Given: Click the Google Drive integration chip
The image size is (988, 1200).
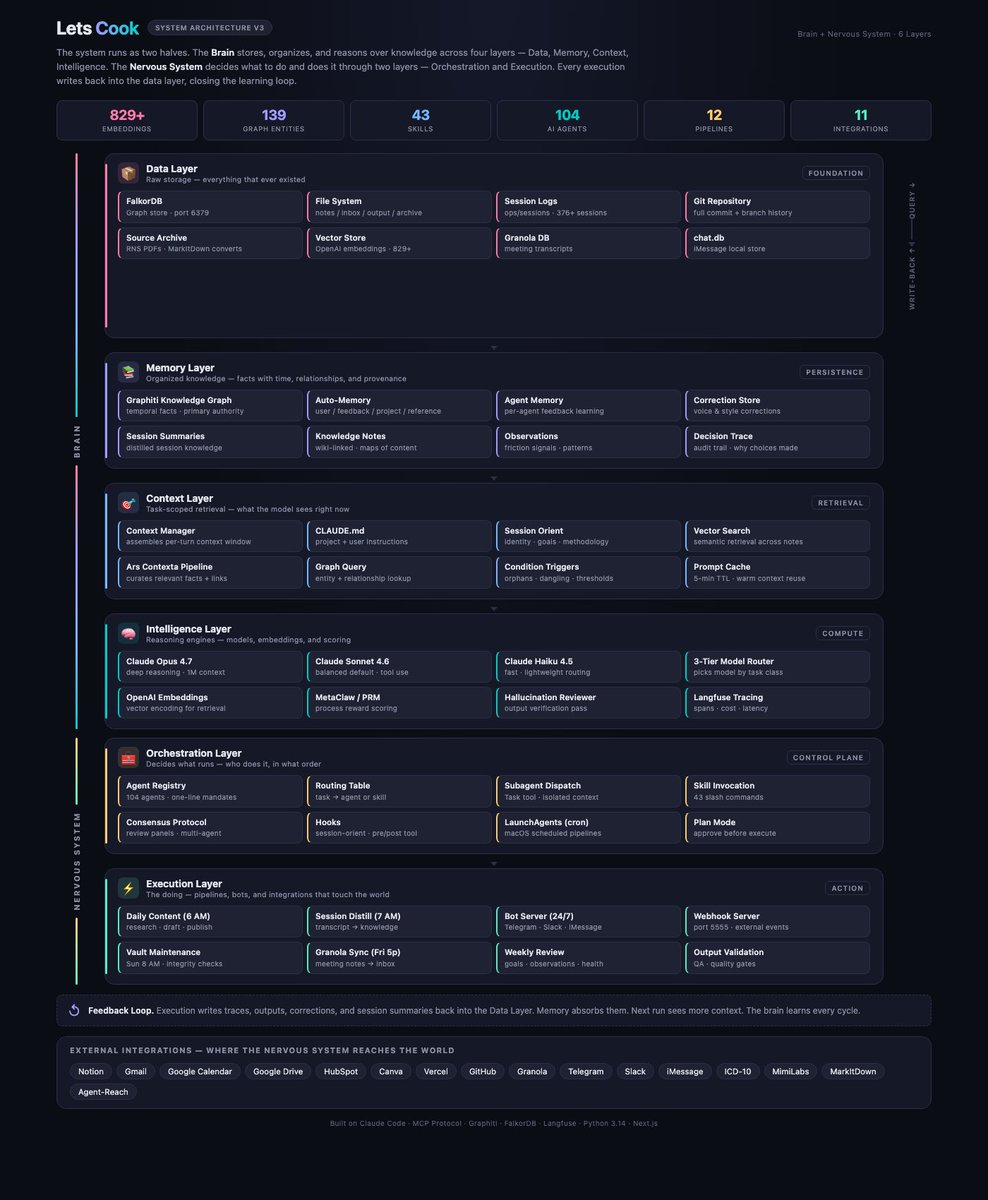Looking at the screenshot, I should [x=278, y=1071].
